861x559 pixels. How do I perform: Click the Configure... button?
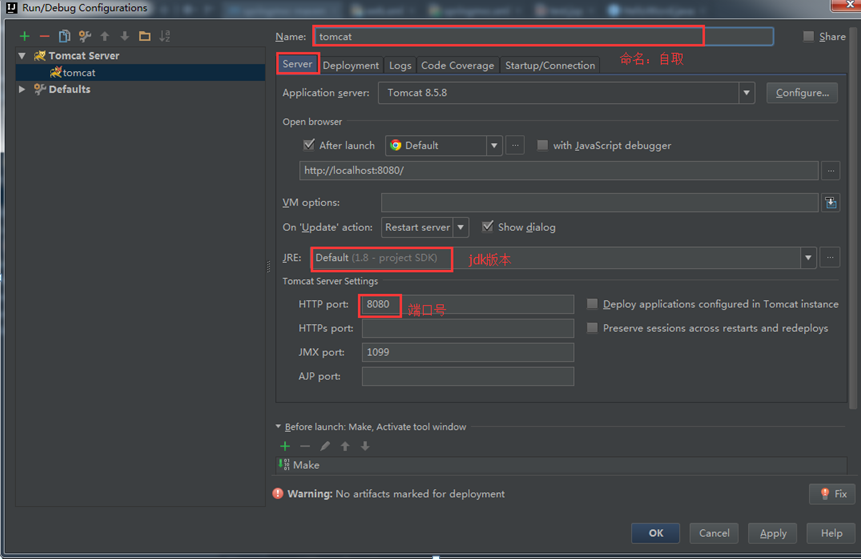coord(802,93)
